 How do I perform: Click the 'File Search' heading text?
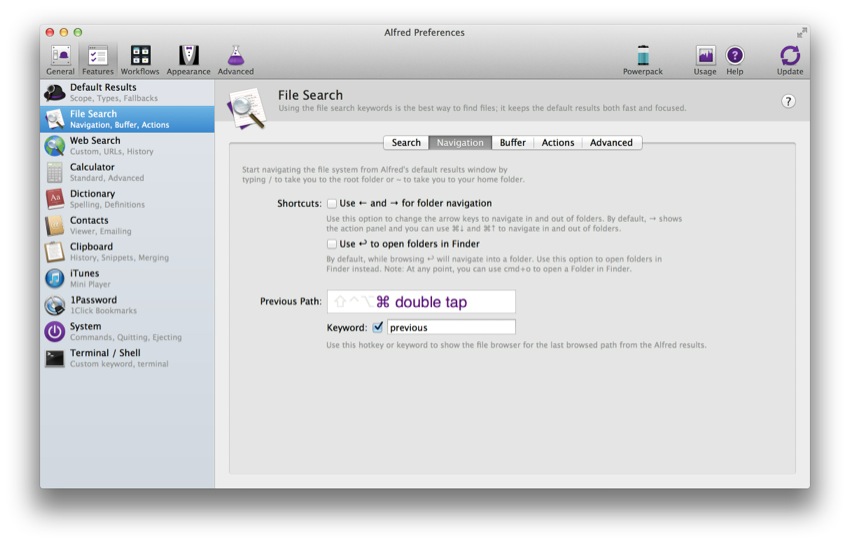(311, 95)
